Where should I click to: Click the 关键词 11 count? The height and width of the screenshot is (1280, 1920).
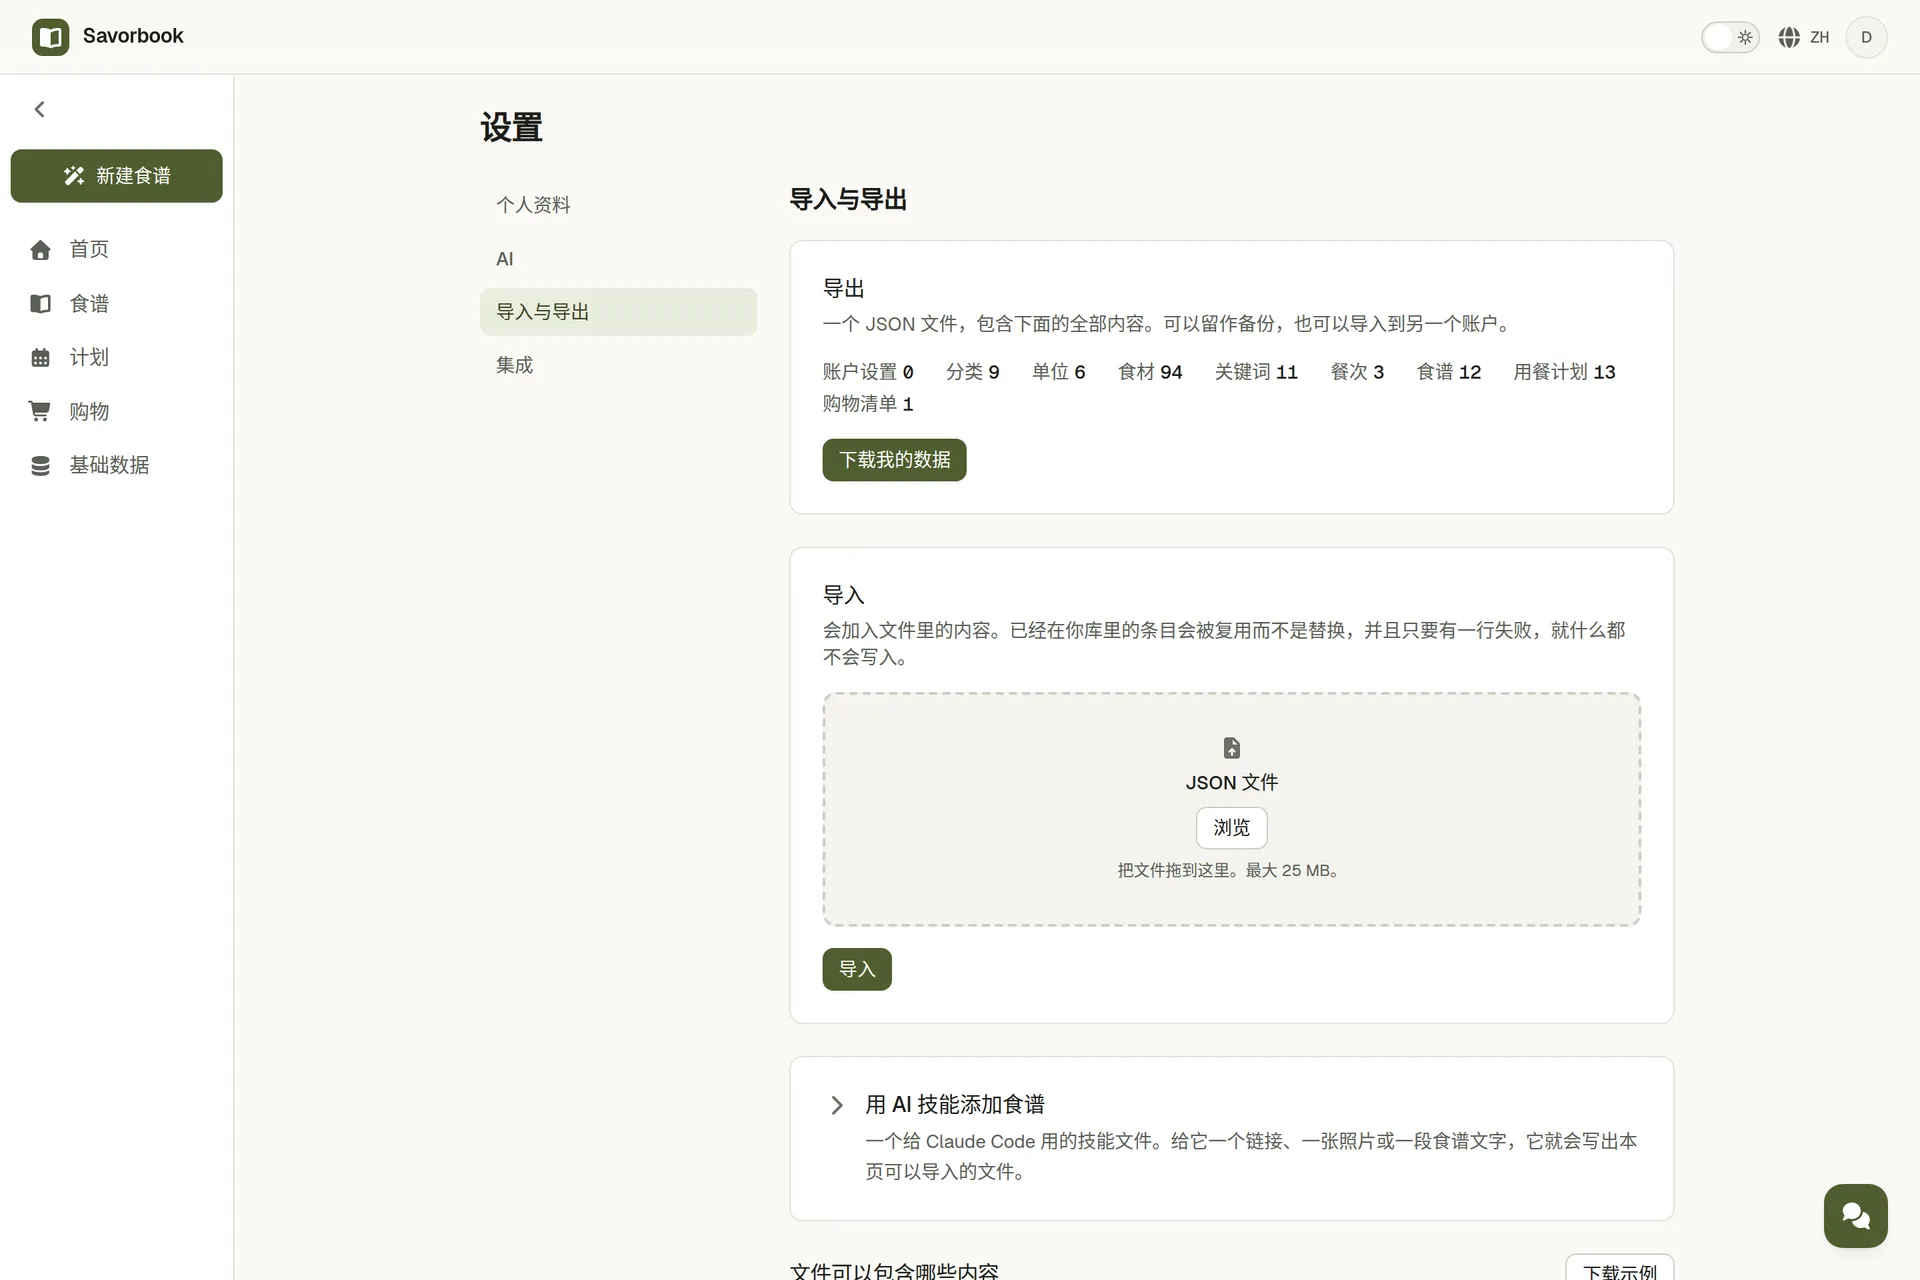pyautogui.click(x=1256, y=372)
